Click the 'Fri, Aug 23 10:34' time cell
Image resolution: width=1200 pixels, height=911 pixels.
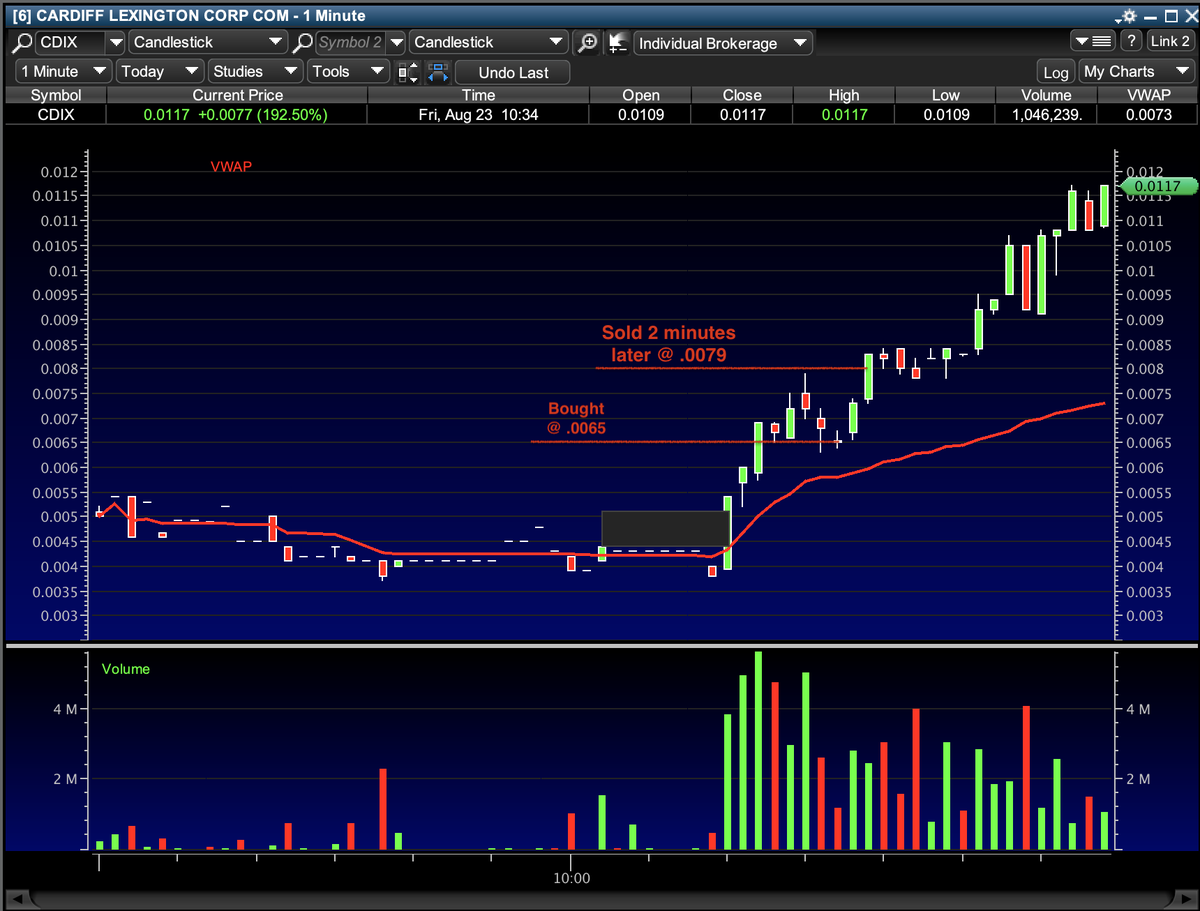coord(478,114)
